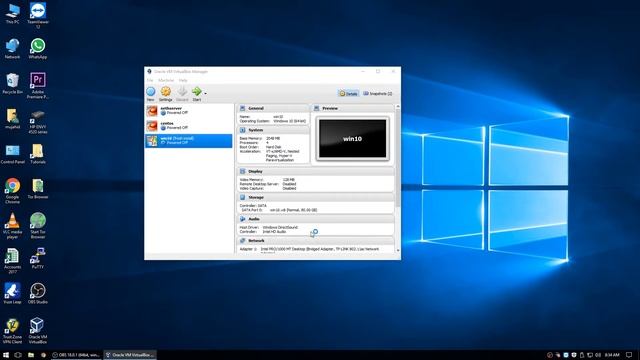Switch to the Details view button
640x360 pixels.
349,93
